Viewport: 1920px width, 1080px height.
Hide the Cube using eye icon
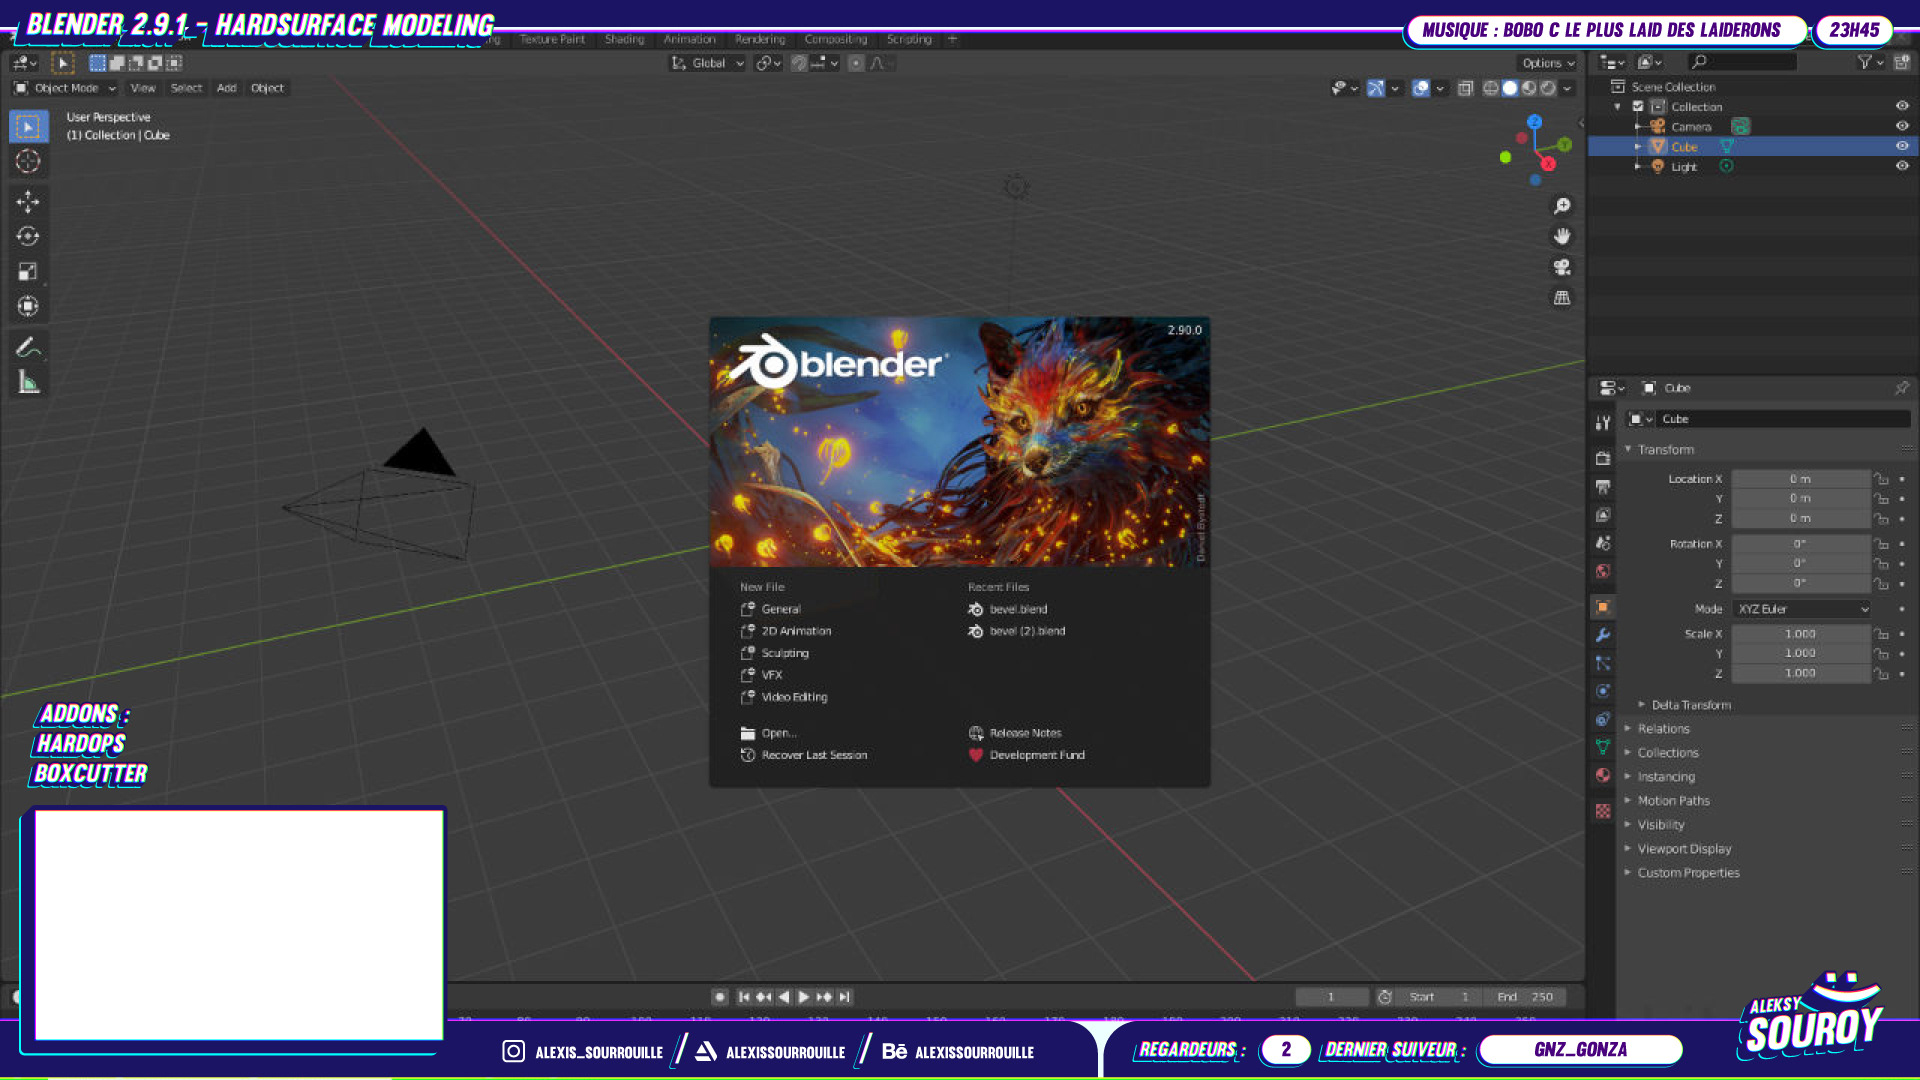(x=1902, y=146)
